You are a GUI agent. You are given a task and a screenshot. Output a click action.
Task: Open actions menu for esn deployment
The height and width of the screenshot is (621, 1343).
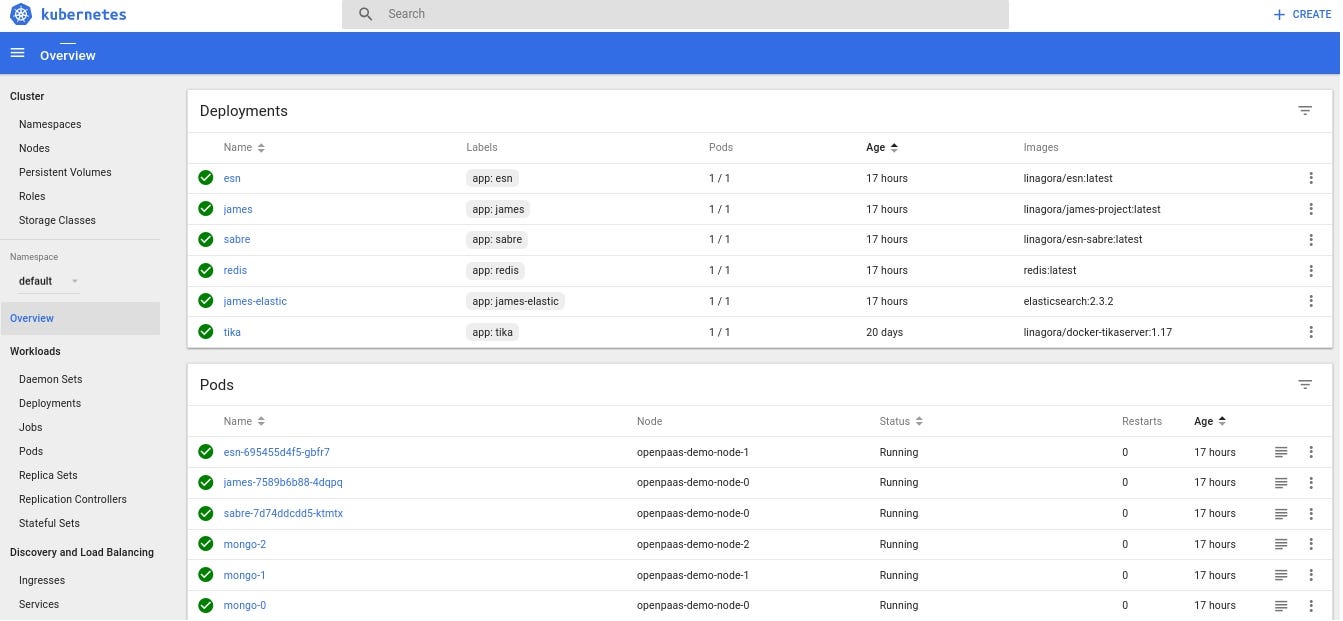click(x=1311, y=178)
